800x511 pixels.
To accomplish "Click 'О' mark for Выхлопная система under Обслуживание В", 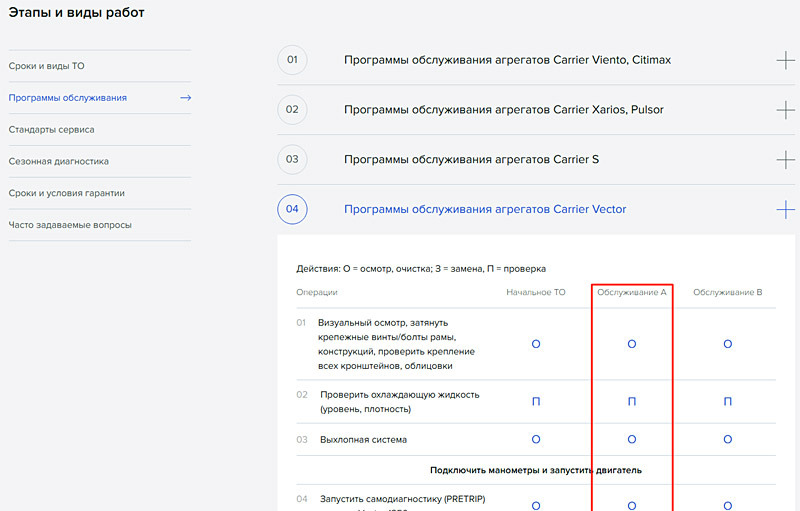I will [x=728, y=440].
